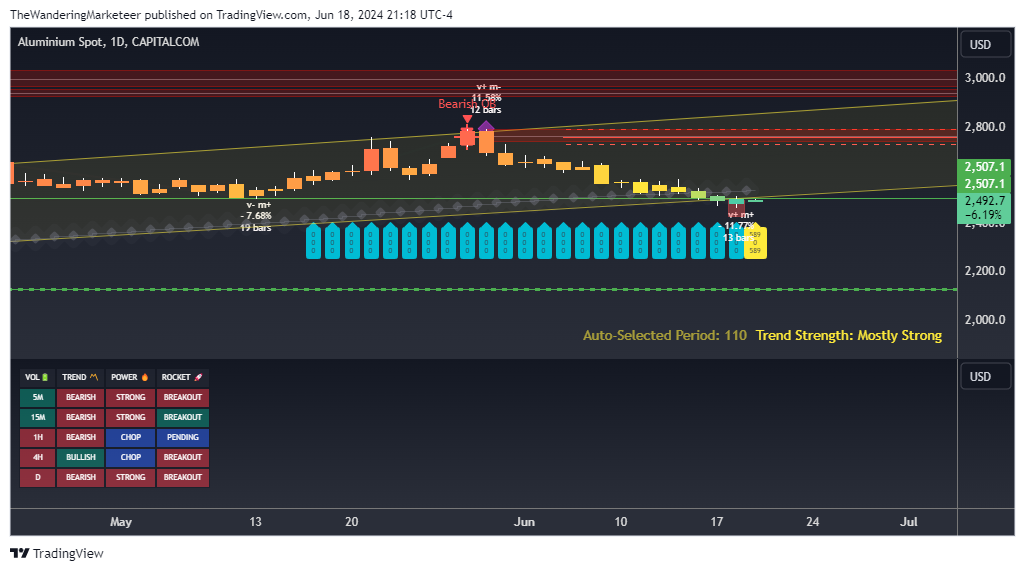
Task: Click the 1H timeframe cell
Action: tap(37, 438)
